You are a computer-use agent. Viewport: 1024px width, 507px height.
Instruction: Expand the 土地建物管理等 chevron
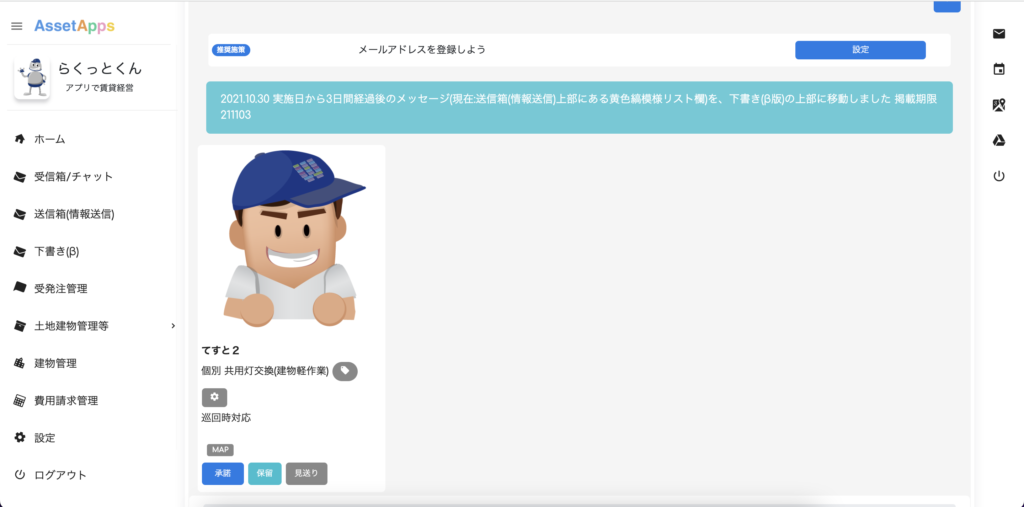pyautogui.click(x=173, y=325)
